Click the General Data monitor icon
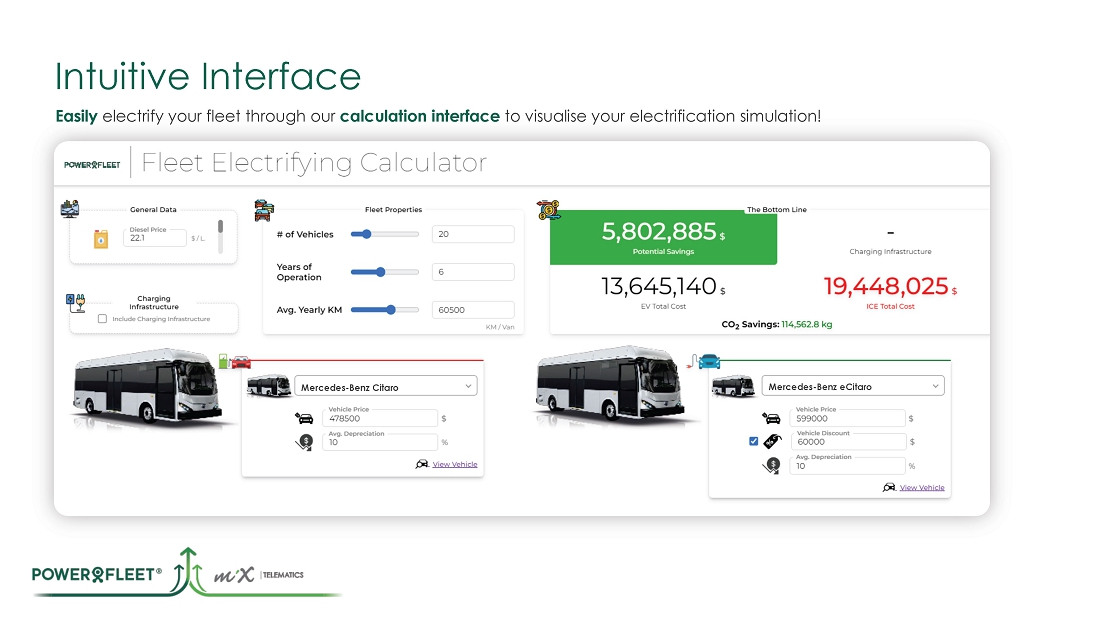1100x619 pixels. (70, 208)
